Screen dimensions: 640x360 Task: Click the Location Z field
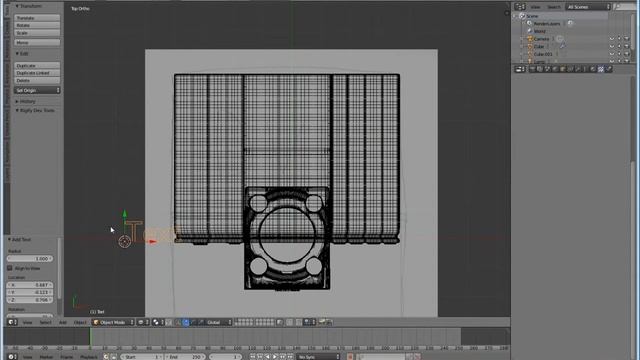coord(30,300)
